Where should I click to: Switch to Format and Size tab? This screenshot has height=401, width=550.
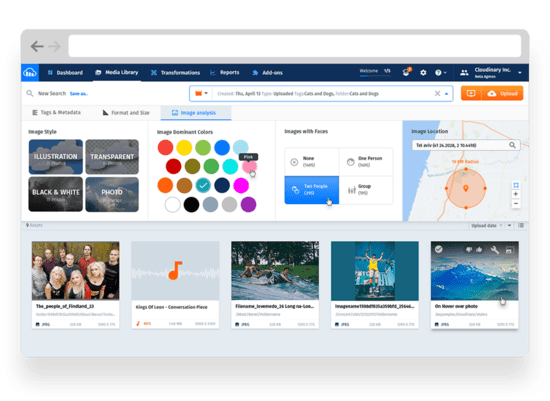coord(126,113)
